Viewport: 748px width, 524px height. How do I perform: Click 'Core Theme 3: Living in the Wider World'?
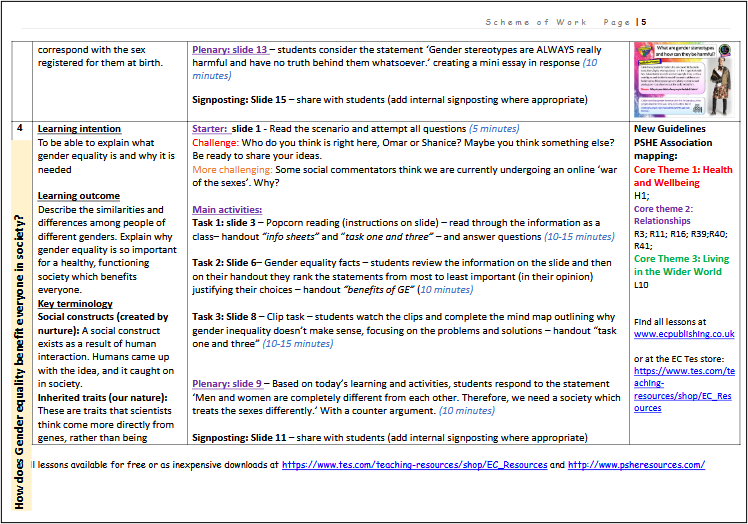pyautogui.click(x=681, y=265)
